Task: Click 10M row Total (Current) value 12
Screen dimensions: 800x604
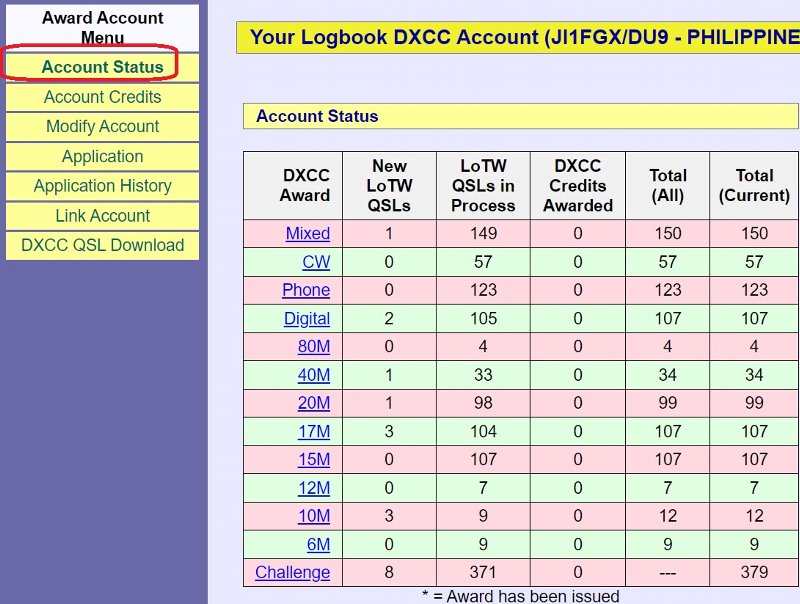Action: coord(754,516)
